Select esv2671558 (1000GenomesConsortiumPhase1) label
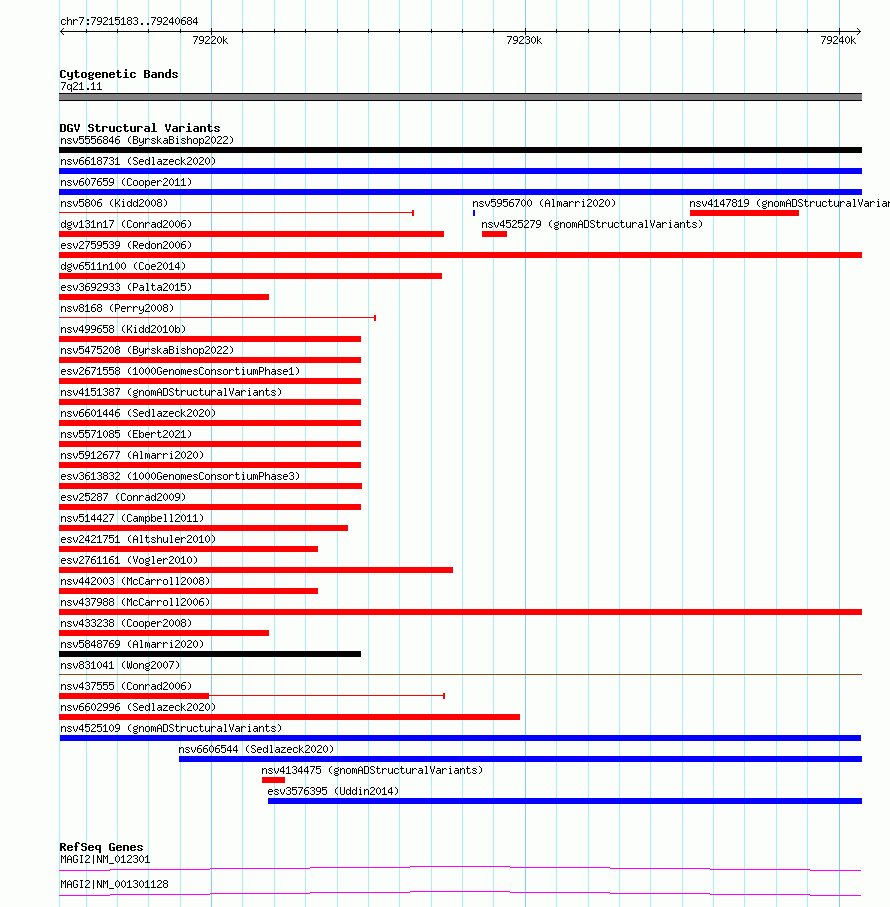Viewport: 890px width, 907px height. point(180,371)
